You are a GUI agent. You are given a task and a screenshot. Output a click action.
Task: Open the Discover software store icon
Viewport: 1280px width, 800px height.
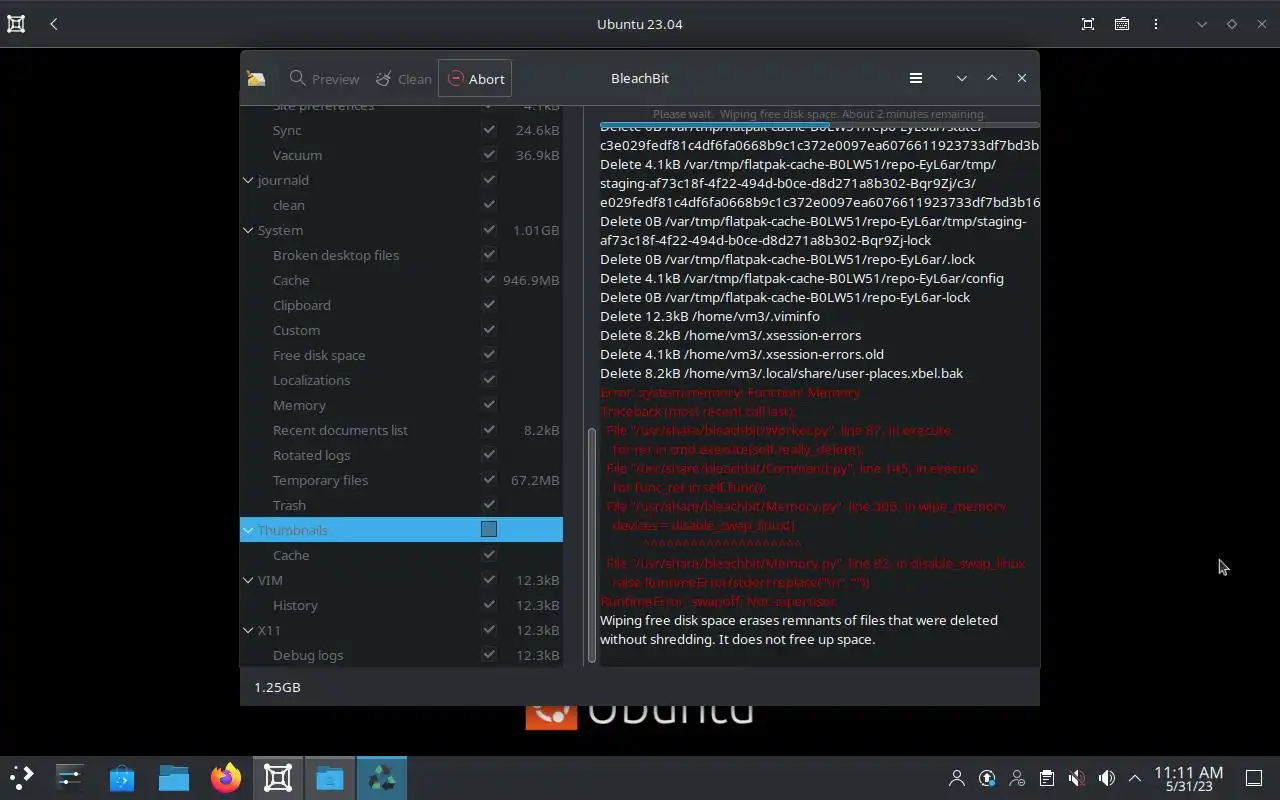(121, 777)
